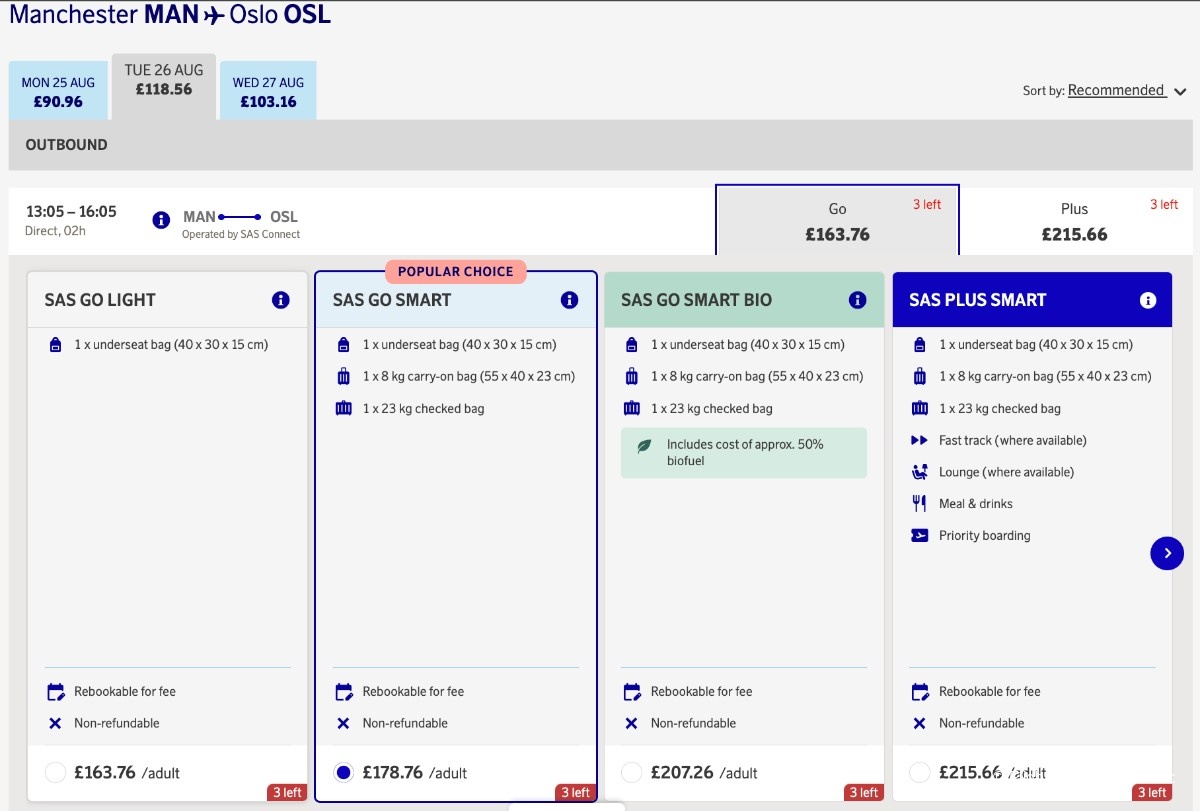Click '3 left' badge on SAS PLUS SMART card
The height and width of the screenshot is (811, 1200).
click(1152, 793)
